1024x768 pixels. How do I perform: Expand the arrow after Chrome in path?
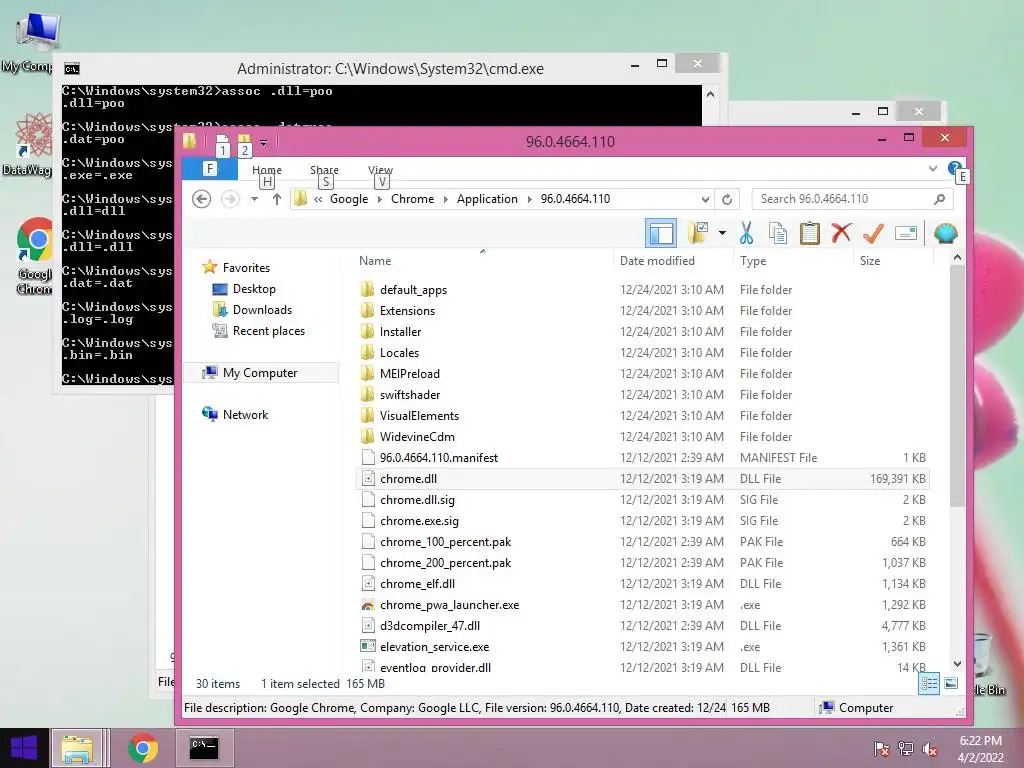445,199
